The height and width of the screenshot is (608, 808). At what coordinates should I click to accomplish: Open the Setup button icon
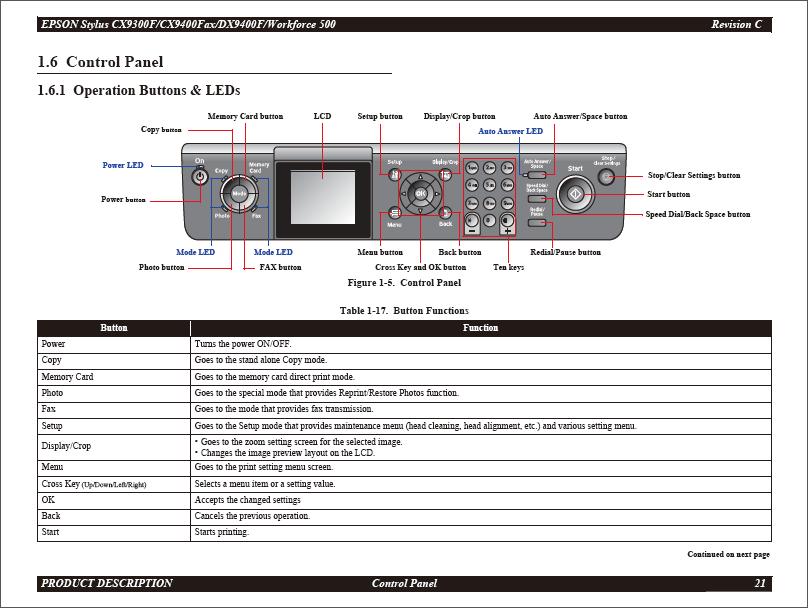(395, 174)
